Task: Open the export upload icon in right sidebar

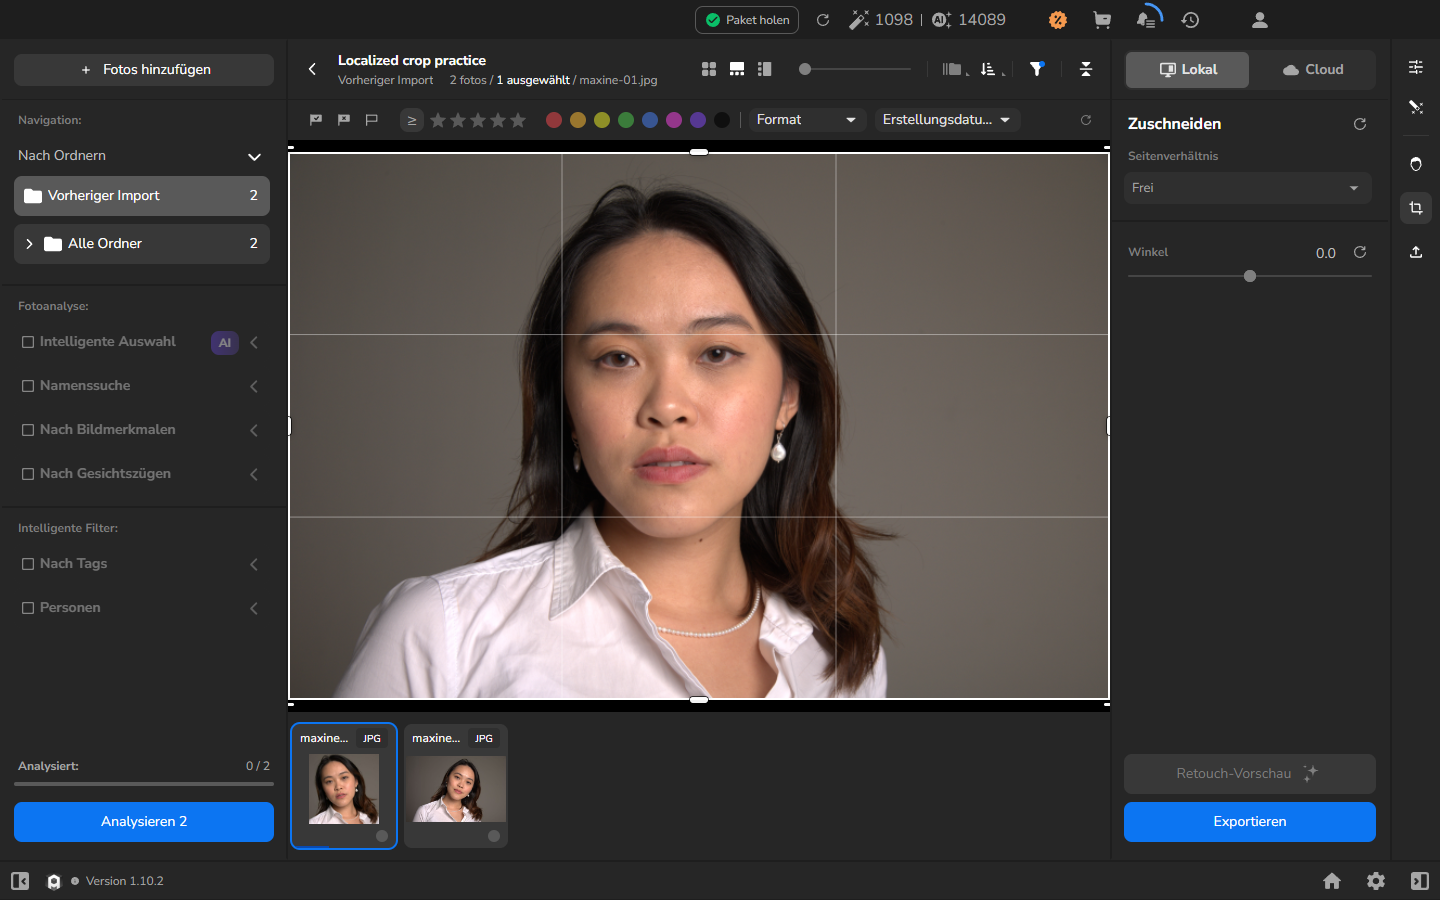Action: (x=1416, y=252)
